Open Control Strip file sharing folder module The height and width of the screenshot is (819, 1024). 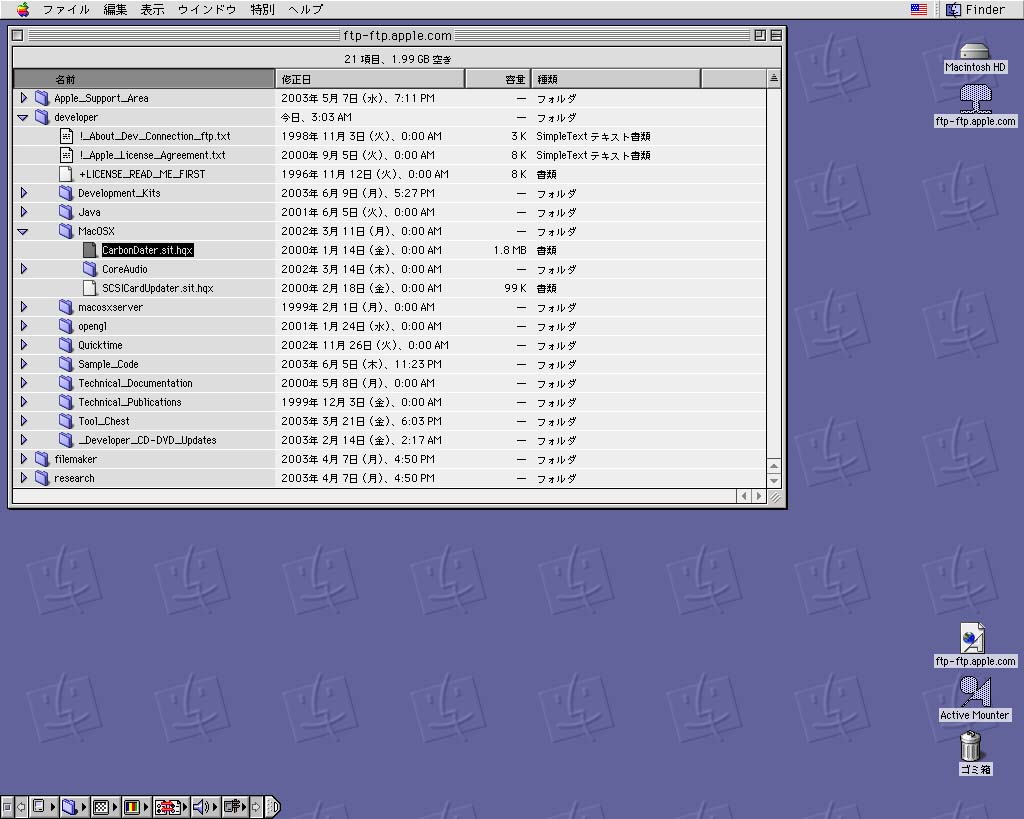pyautogui.click(x=74, y=807)
